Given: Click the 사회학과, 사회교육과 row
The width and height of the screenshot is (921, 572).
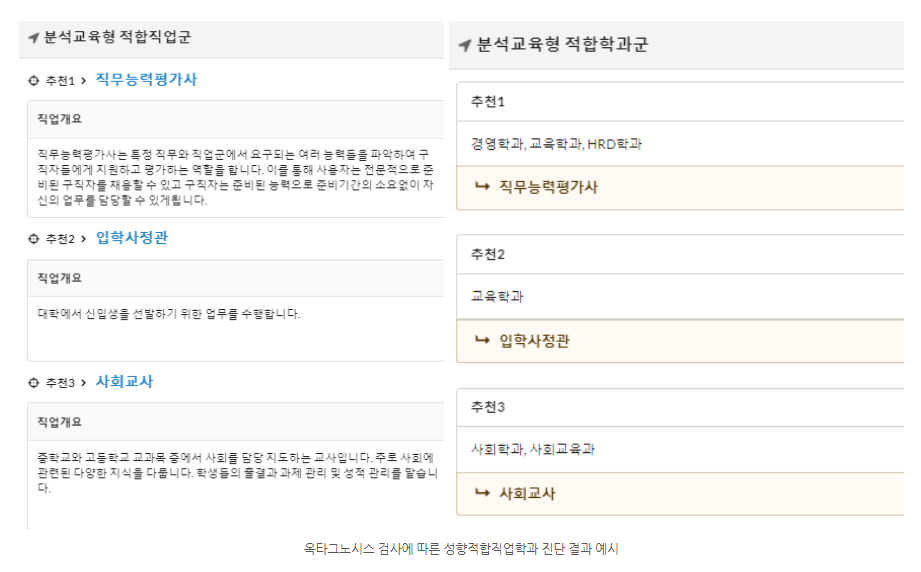Looking at the screenshot, I should click(680, 449).
